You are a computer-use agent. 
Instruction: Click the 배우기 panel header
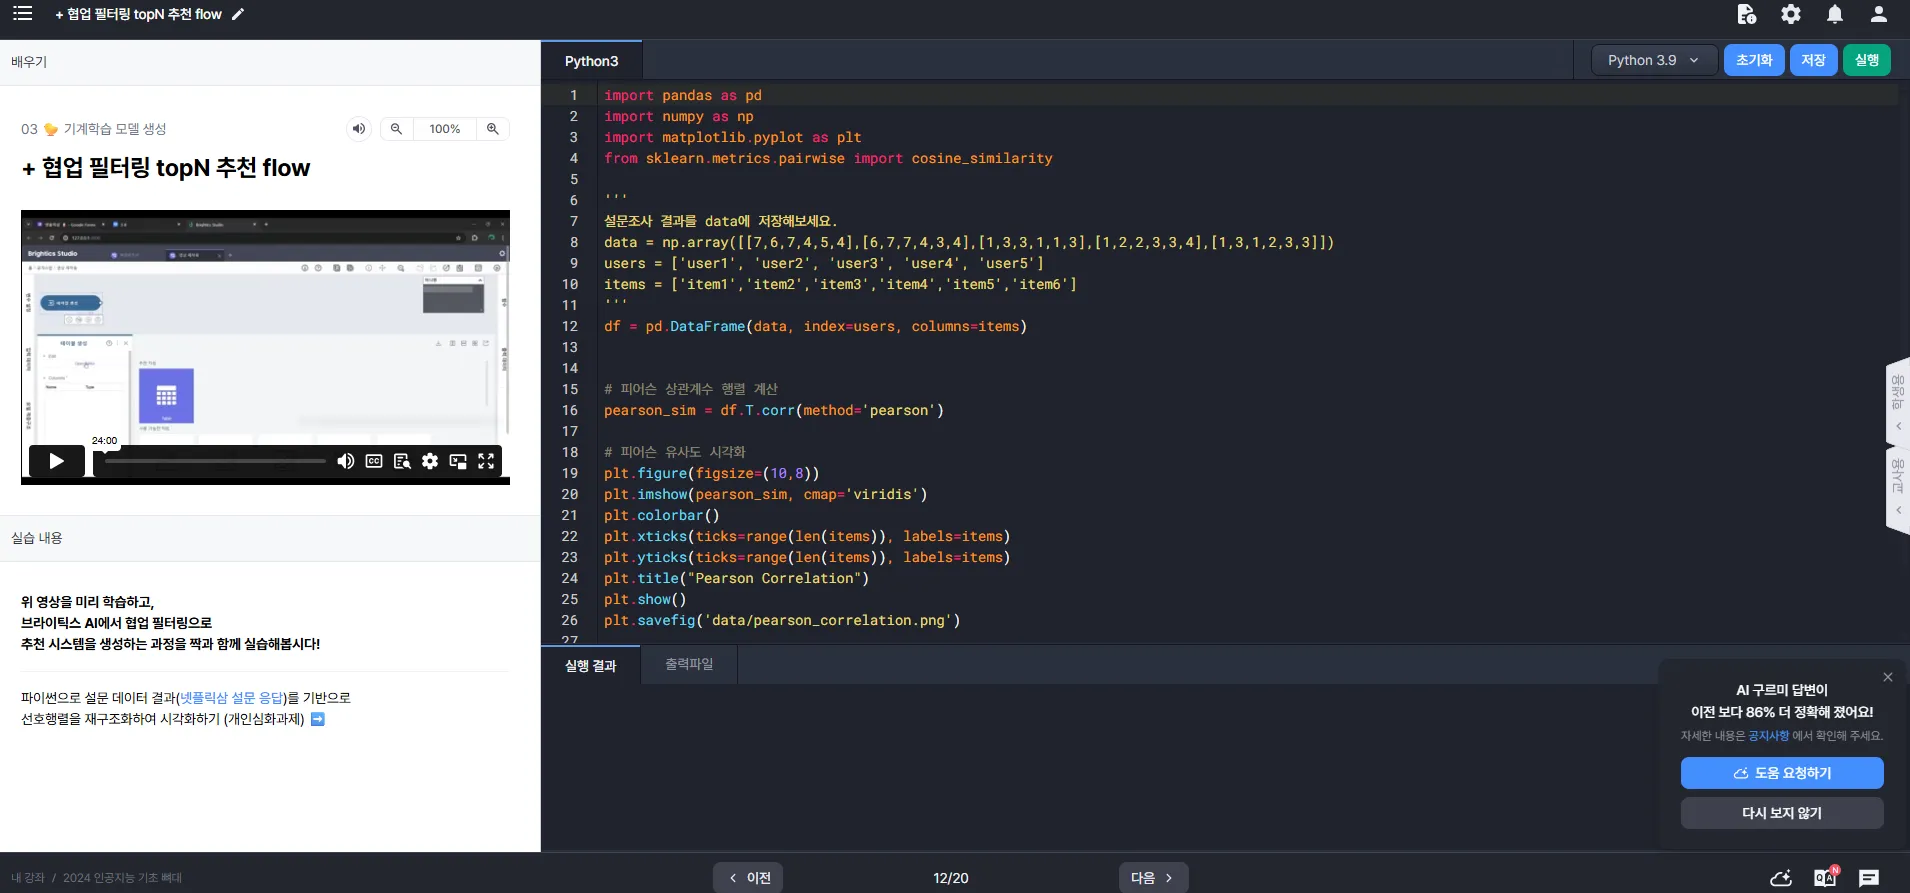pos(29,62)
